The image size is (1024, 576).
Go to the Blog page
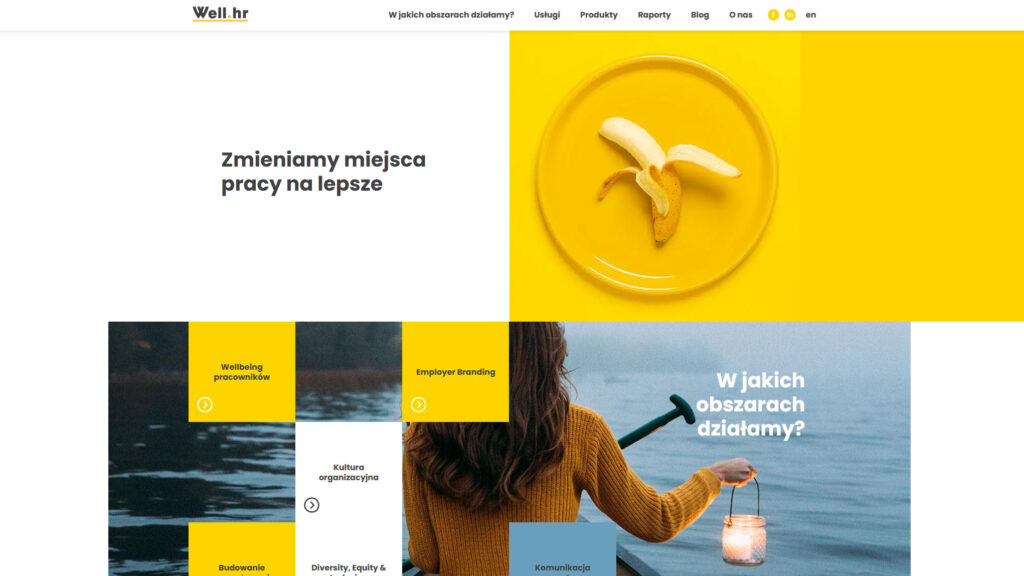700,15
